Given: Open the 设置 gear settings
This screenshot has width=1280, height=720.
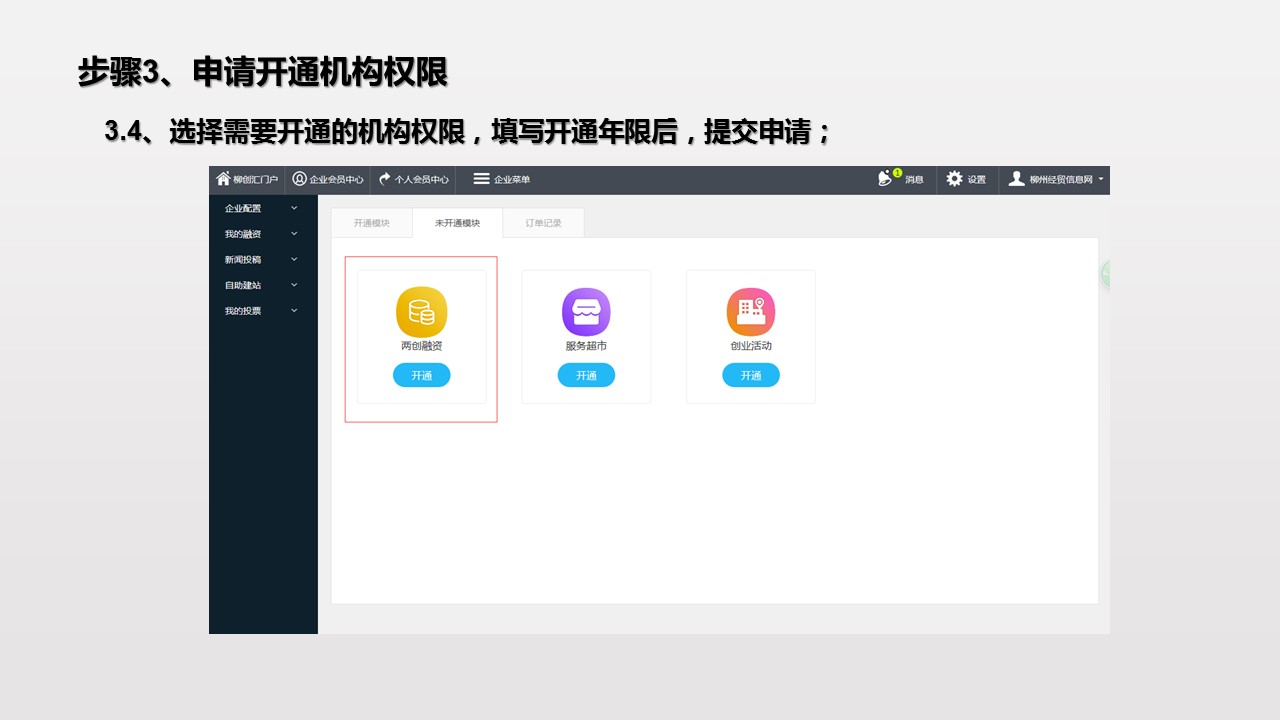Looking at the screenshot, I should tap(966, 179).
